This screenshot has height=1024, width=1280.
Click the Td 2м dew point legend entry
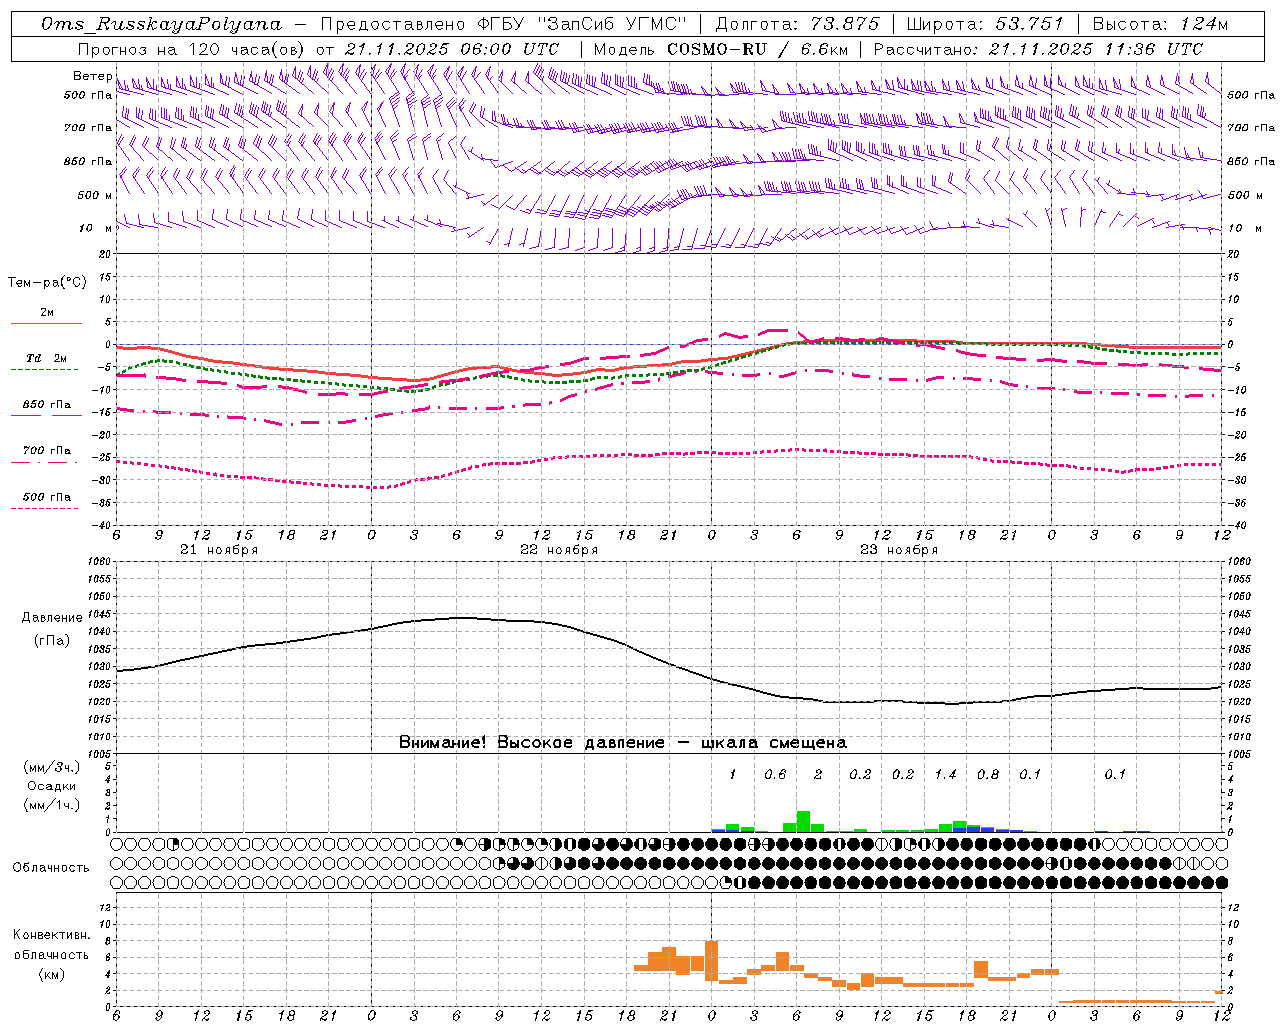pos(47,358)
